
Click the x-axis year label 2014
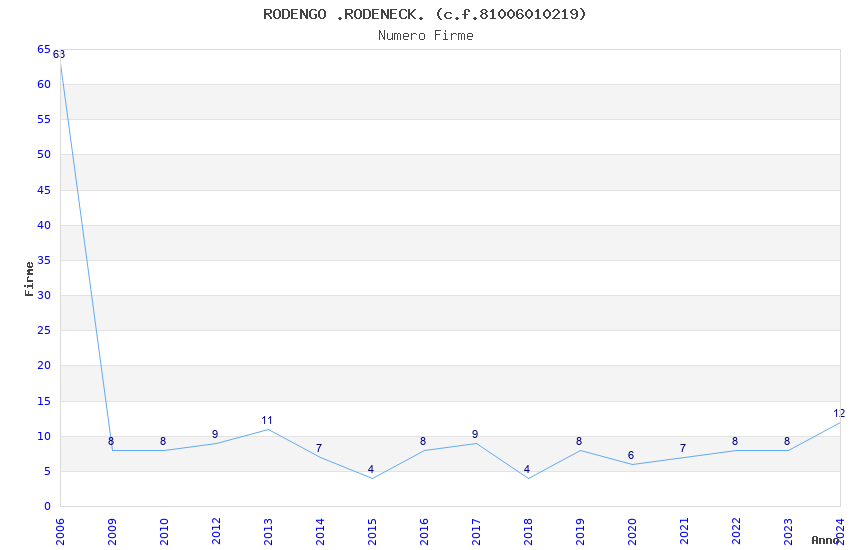(x=320, y=531)
